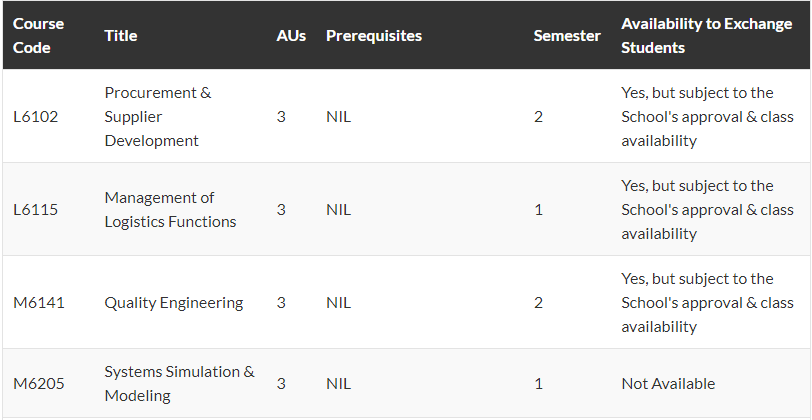The height and width of the screenshot is (420, 812).
Task: Click the Semester column header
Action: (x=567, y=36)
